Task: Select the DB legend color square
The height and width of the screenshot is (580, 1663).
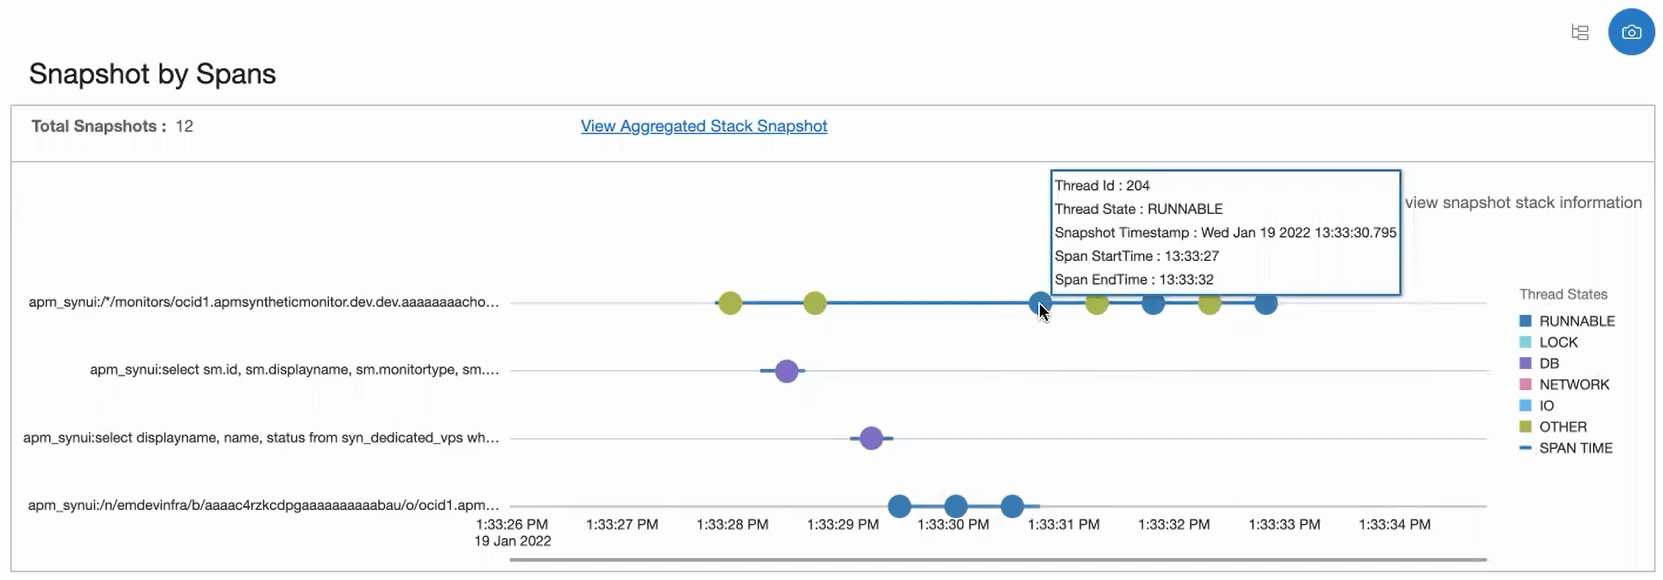Action: point(1524,363)
